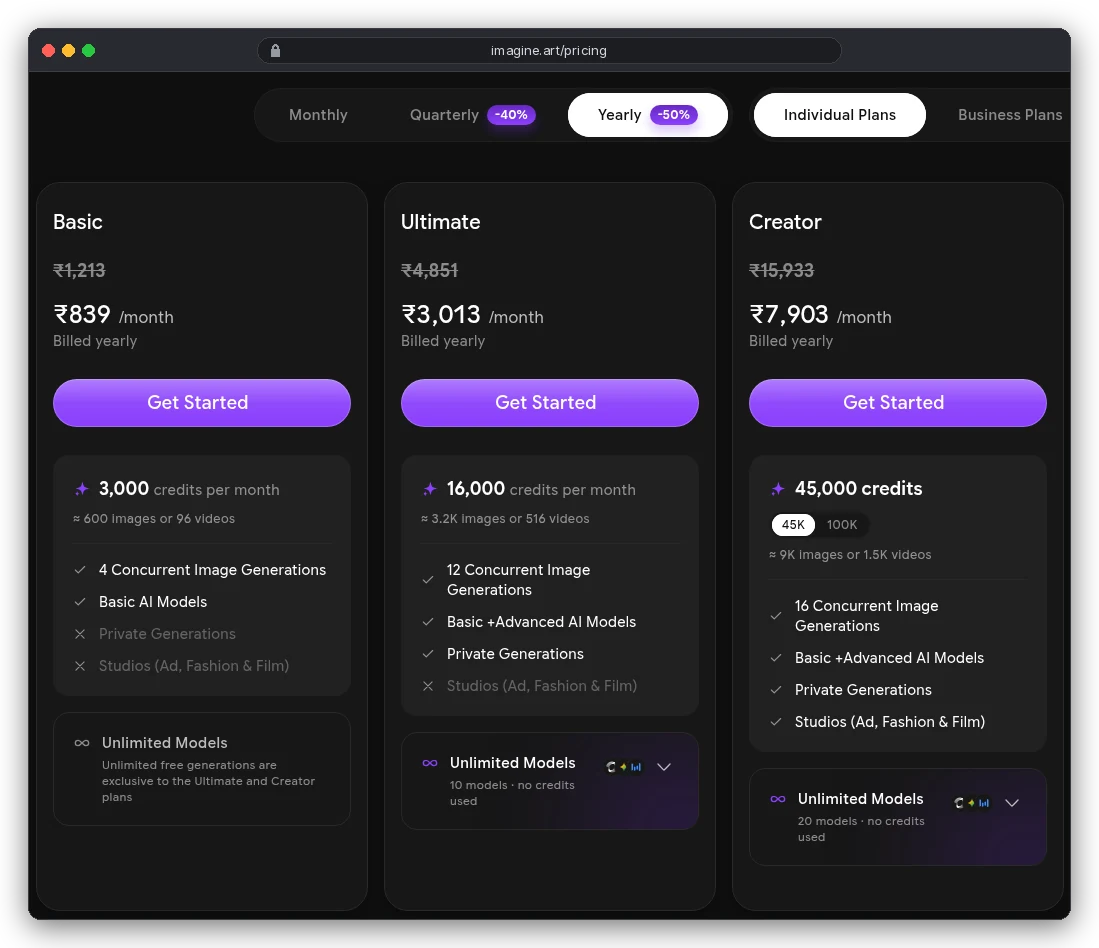This screenshot has height=948, width=1099.
Task: Get Started with the Creator plan
Action: [898, 403]
